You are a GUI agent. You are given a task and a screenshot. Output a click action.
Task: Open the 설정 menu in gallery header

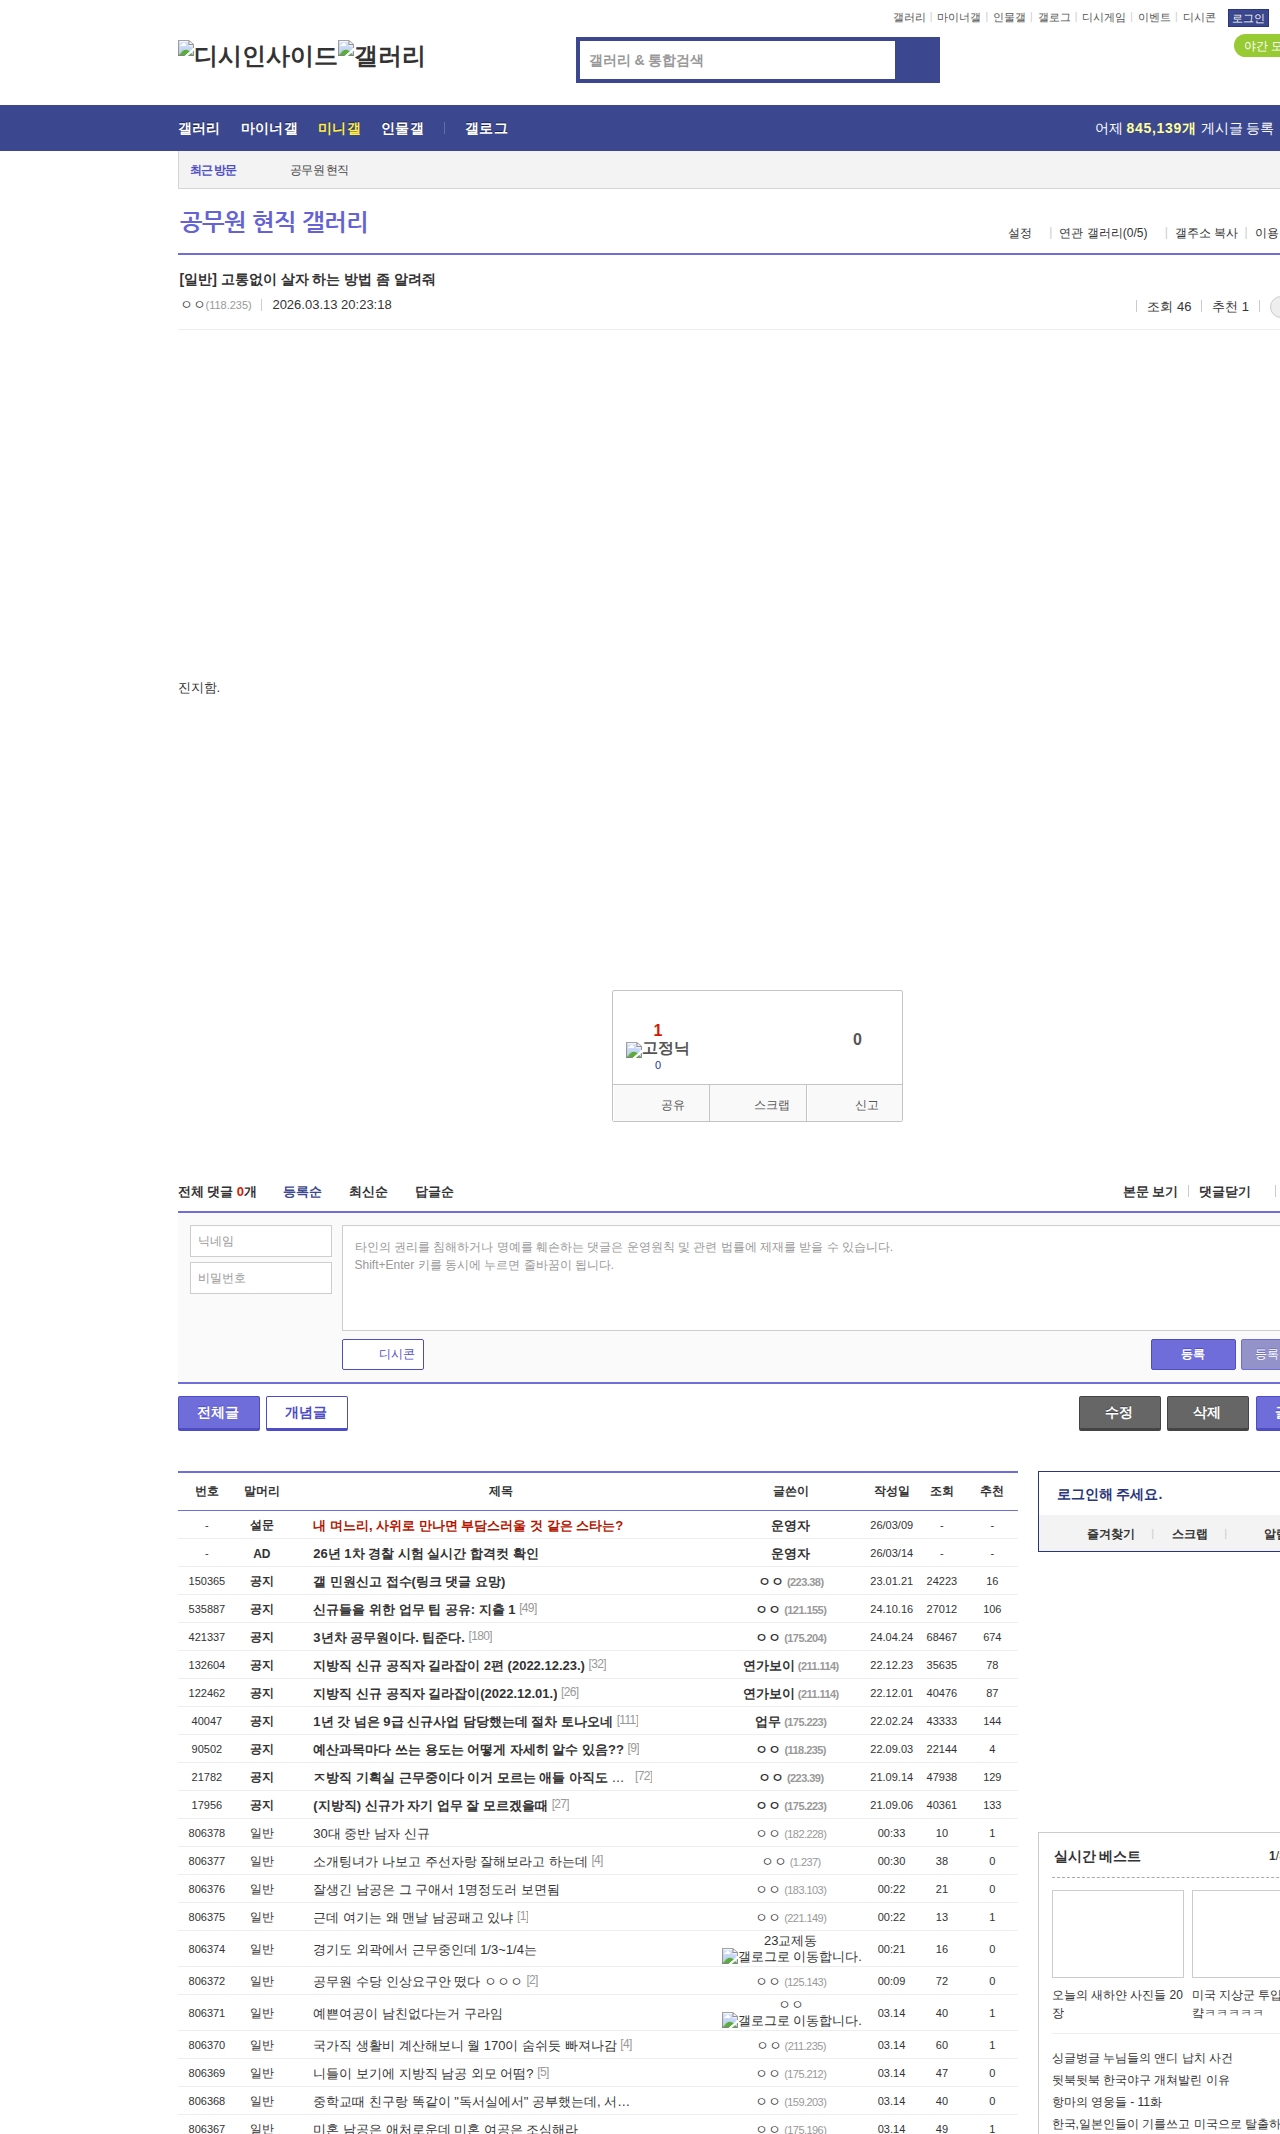(1019, 233)
